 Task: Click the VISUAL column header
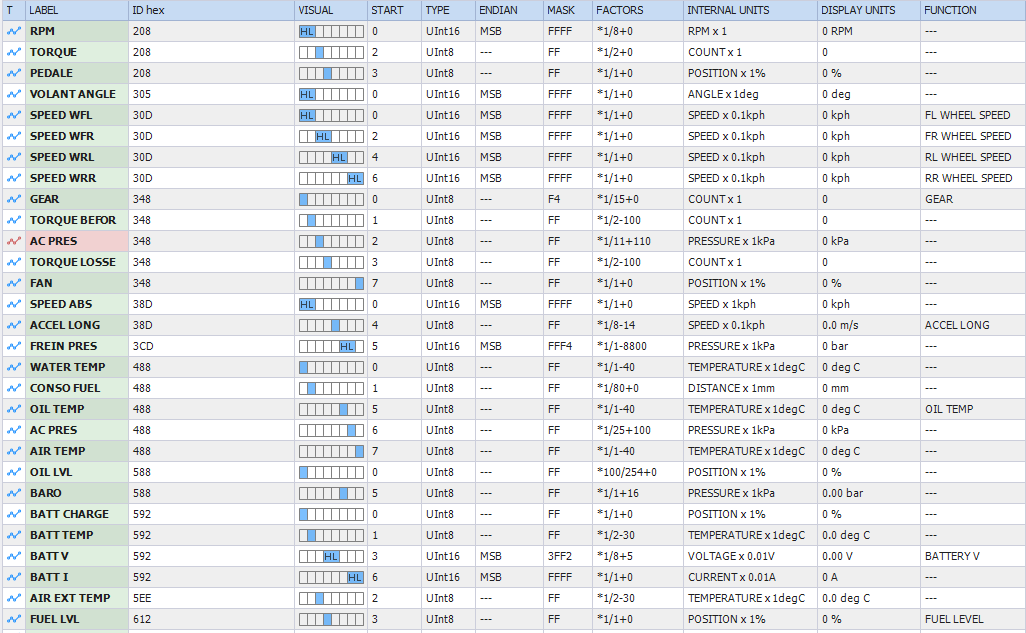click(331, 10)
